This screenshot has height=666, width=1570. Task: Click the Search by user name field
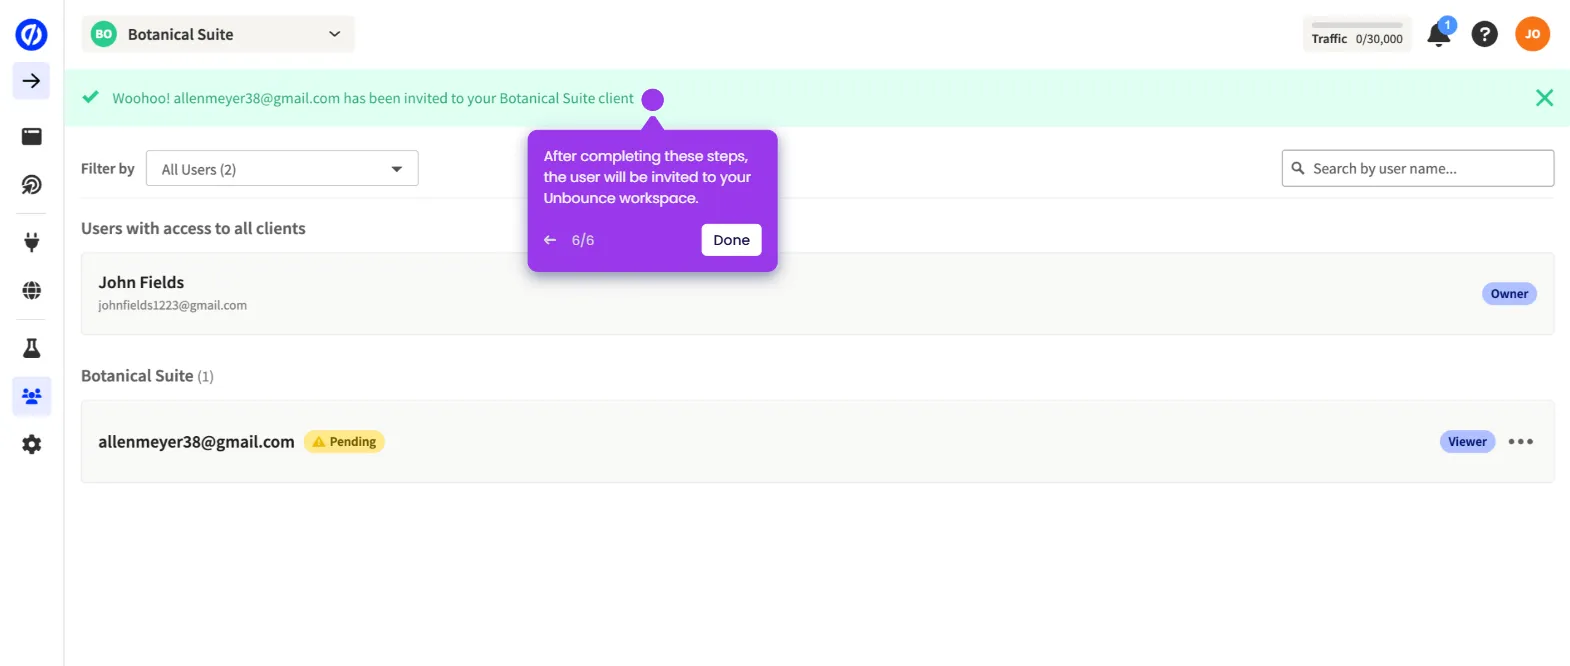[x=1418, y=168]
